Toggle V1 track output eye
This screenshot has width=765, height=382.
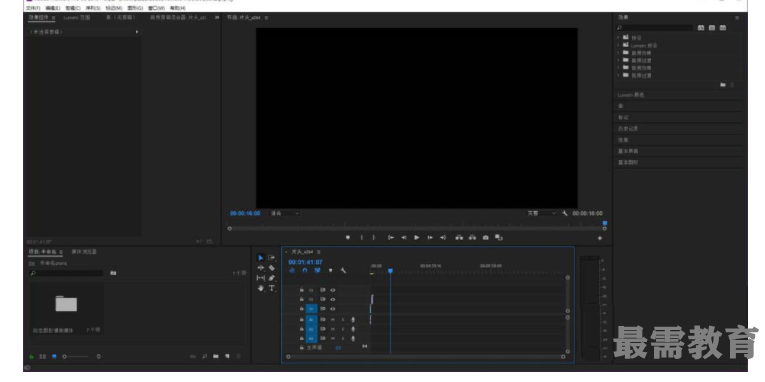coord(333,309)
